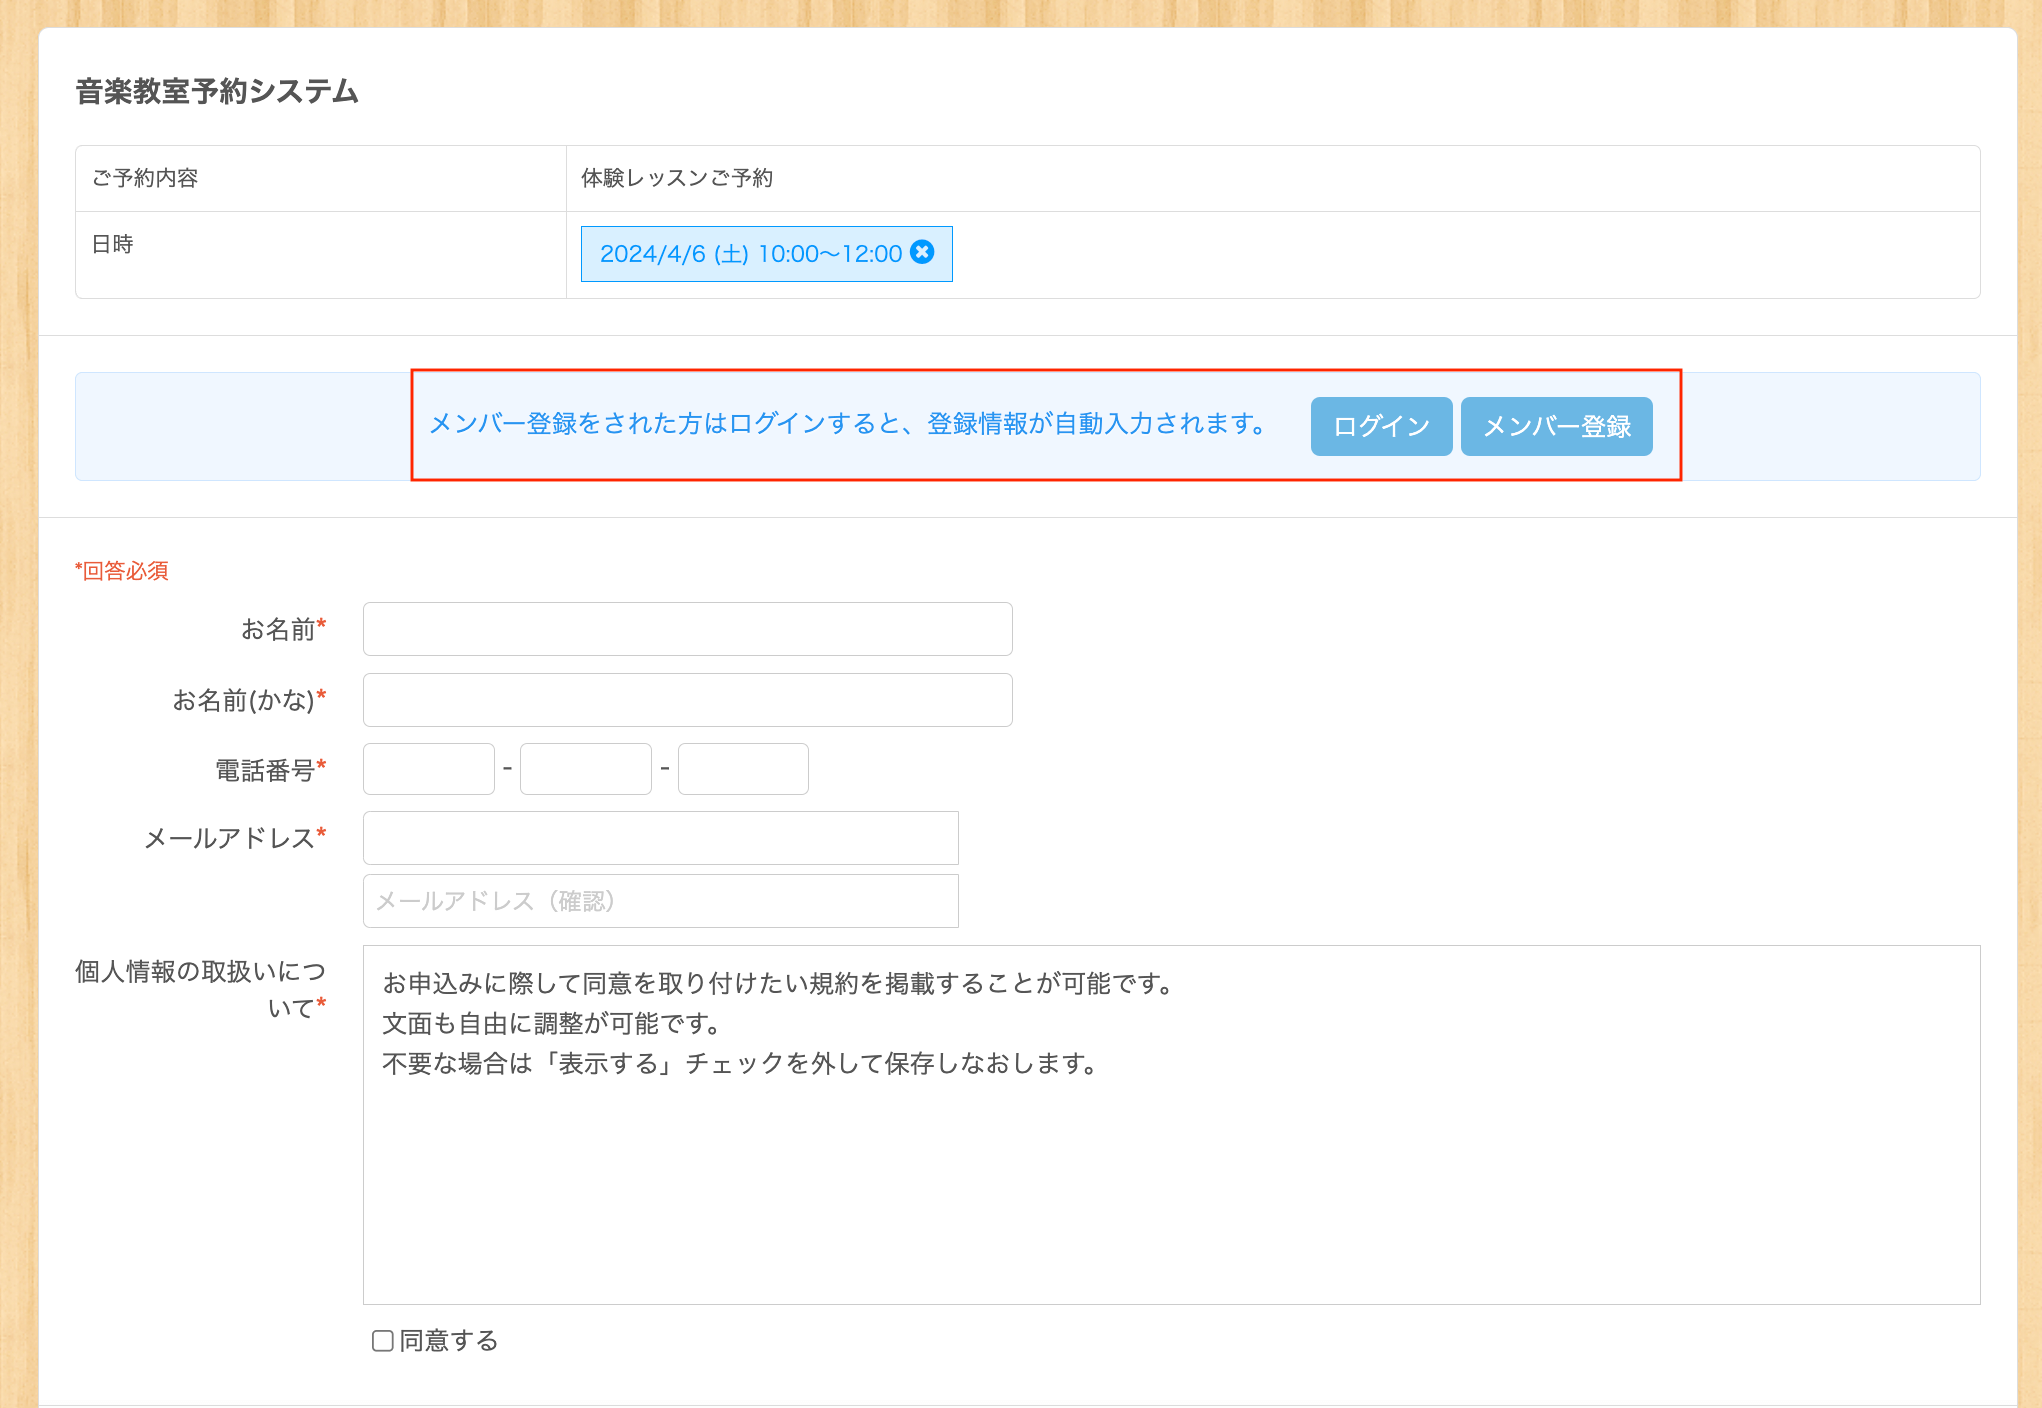Click the middle 電話番号 box
This screenshot has width=2042, height=1408.
pyautogui.click(x=585, y=769)
